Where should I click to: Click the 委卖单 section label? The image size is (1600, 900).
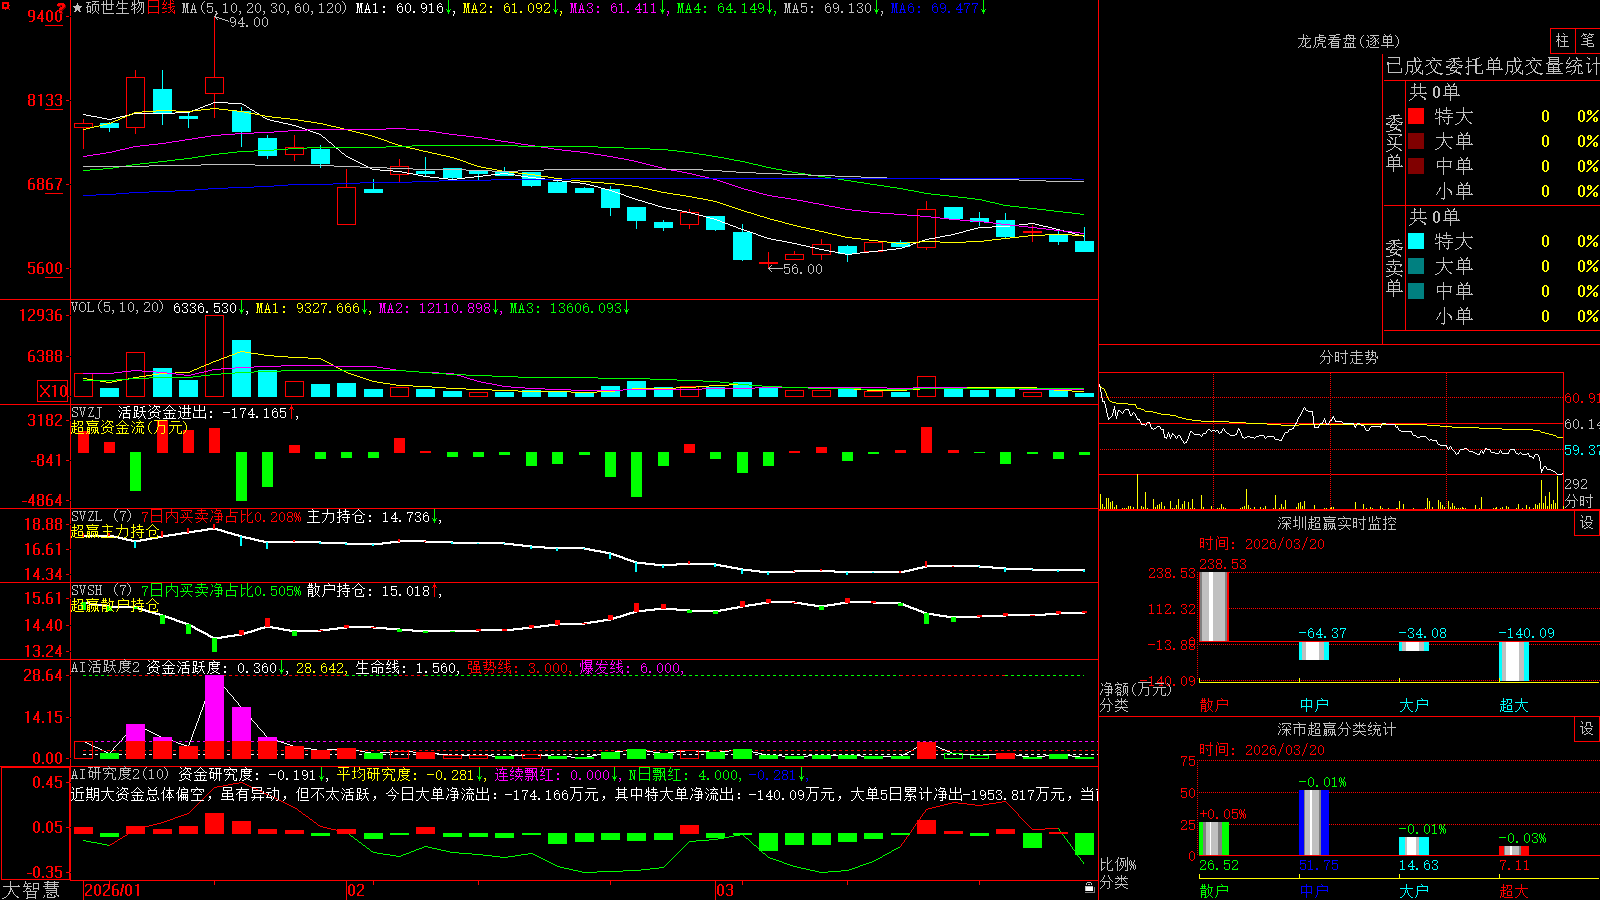point(1394,268)
